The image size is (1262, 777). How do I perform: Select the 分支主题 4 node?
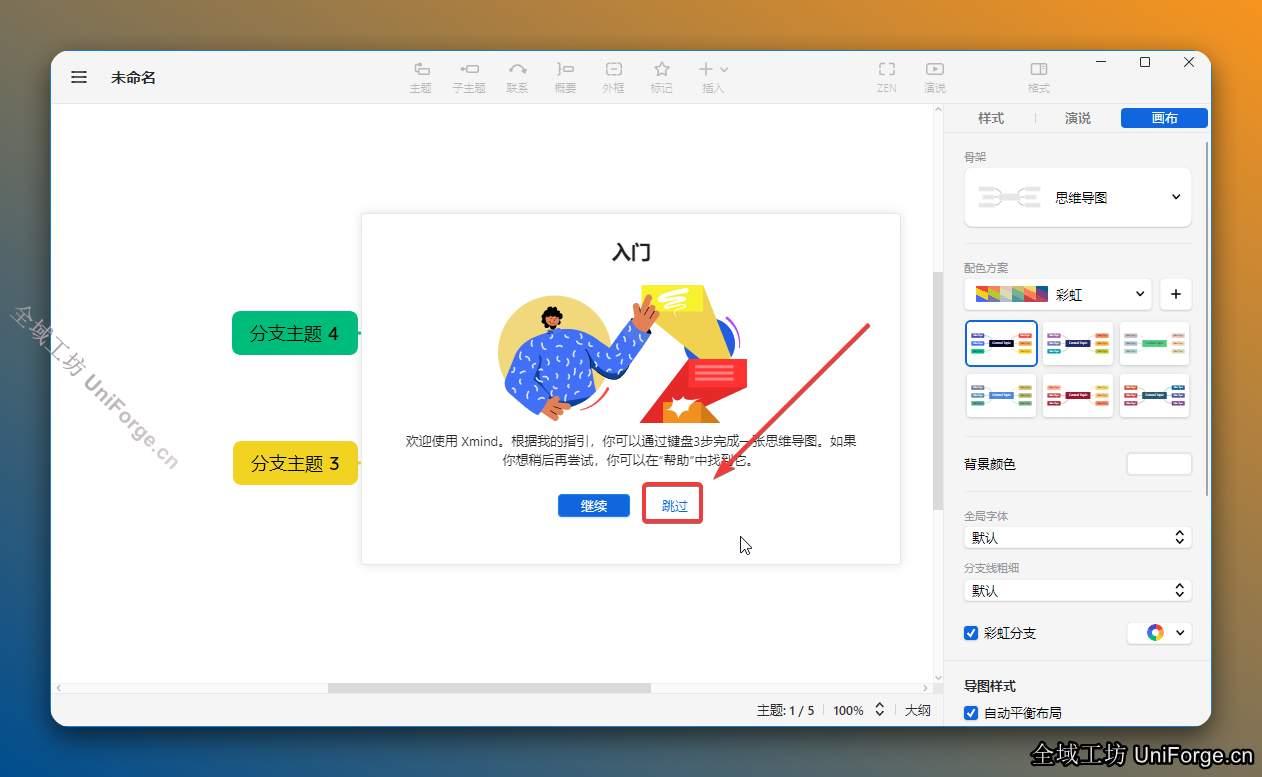295,333
